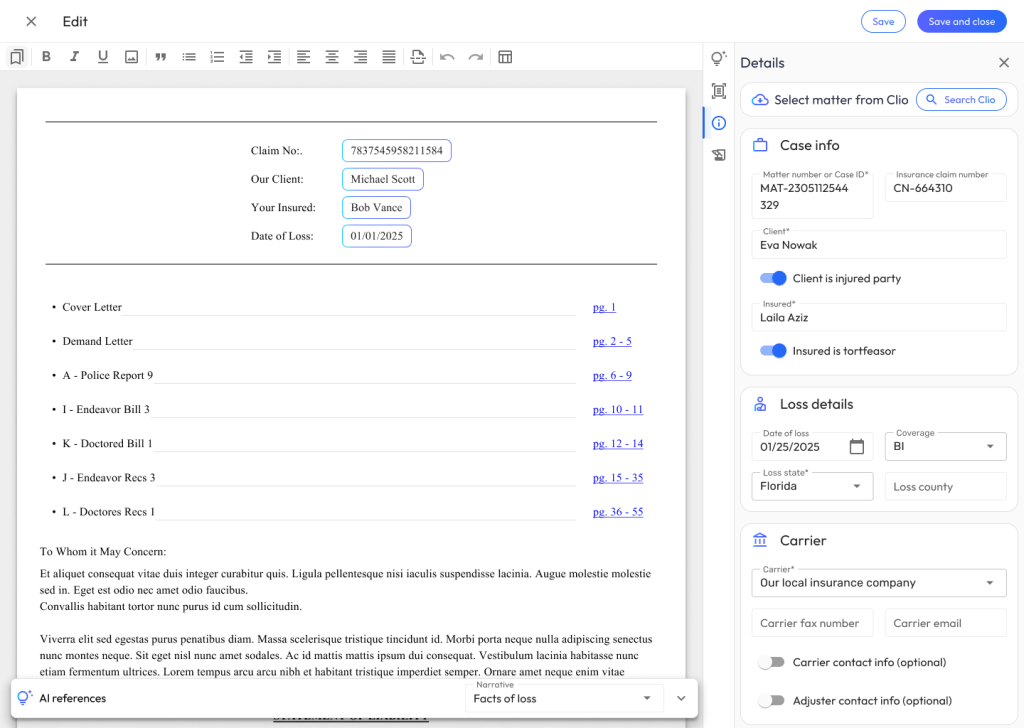Enable Carrier contact info (optional)
This screenshot has width=1024, height=728.
click(771, 662)
